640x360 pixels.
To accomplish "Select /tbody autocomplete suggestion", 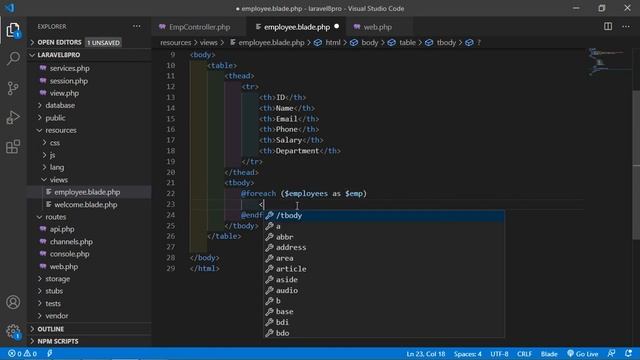I will [x=384, y=216].
